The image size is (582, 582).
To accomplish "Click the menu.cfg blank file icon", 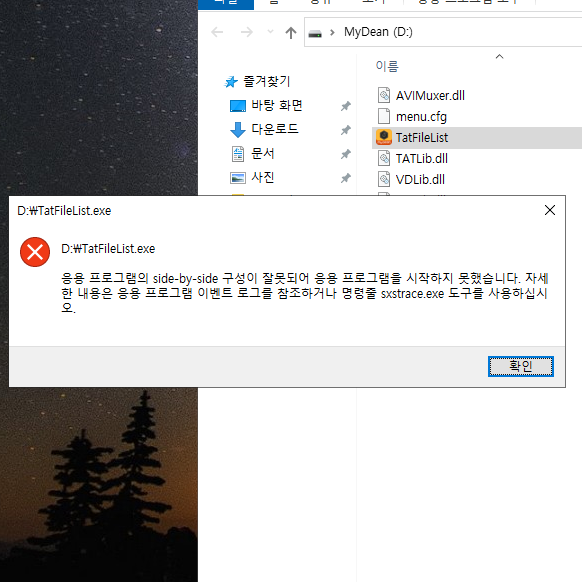I will click(x=384, y=116).
